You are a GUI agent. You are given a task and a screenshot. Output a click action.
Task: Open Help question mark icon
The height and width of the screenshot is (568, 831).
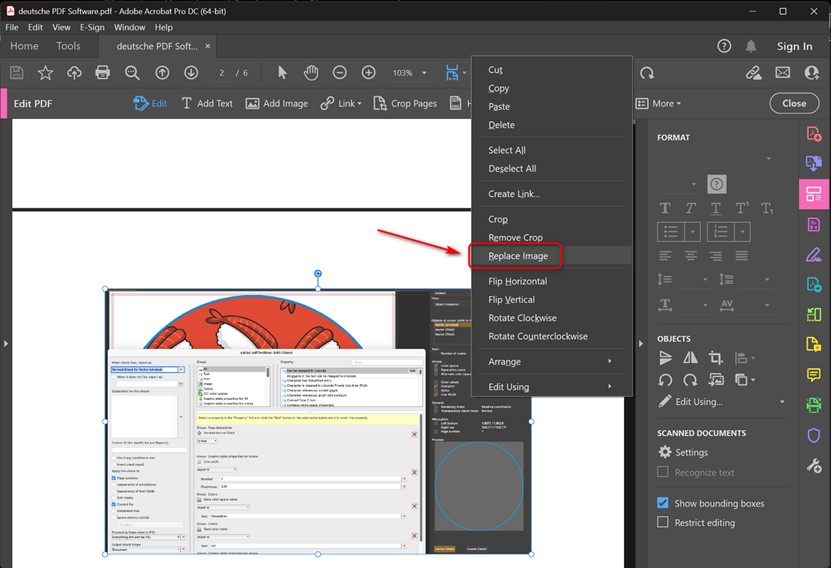click(x=724, y=46)
